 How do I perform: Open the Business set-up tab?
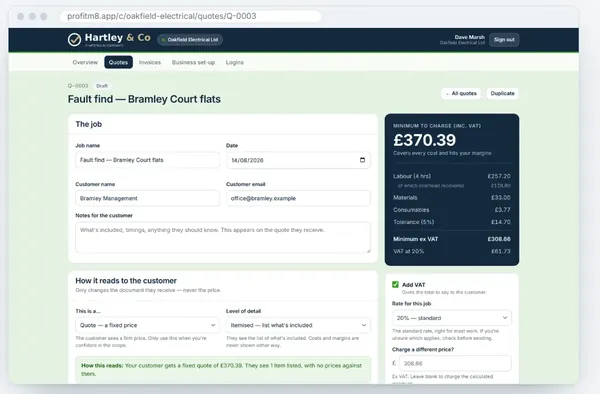[x=193, y=62]
